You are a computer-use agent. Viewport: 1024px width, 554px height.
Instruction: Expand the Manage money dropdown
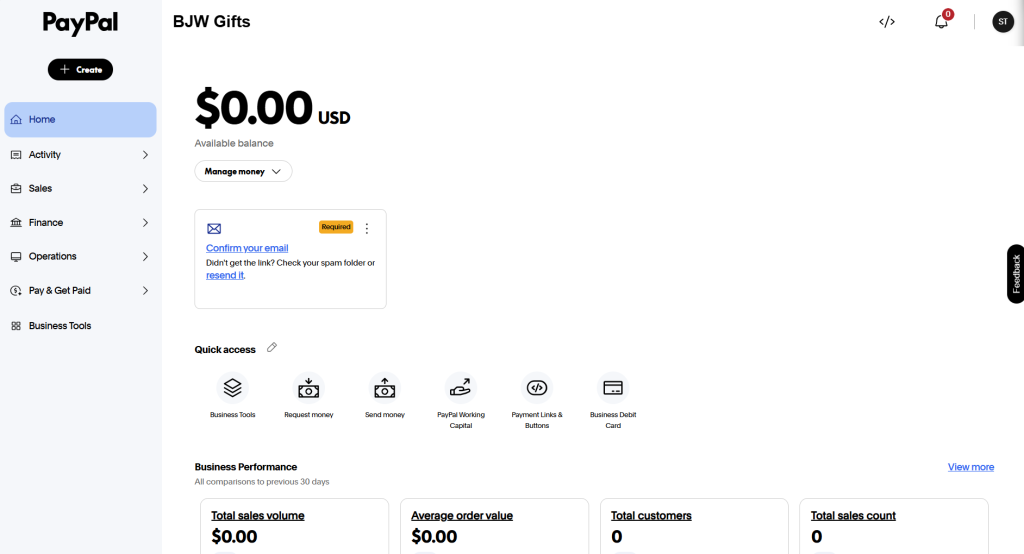(x=243, y=171)
